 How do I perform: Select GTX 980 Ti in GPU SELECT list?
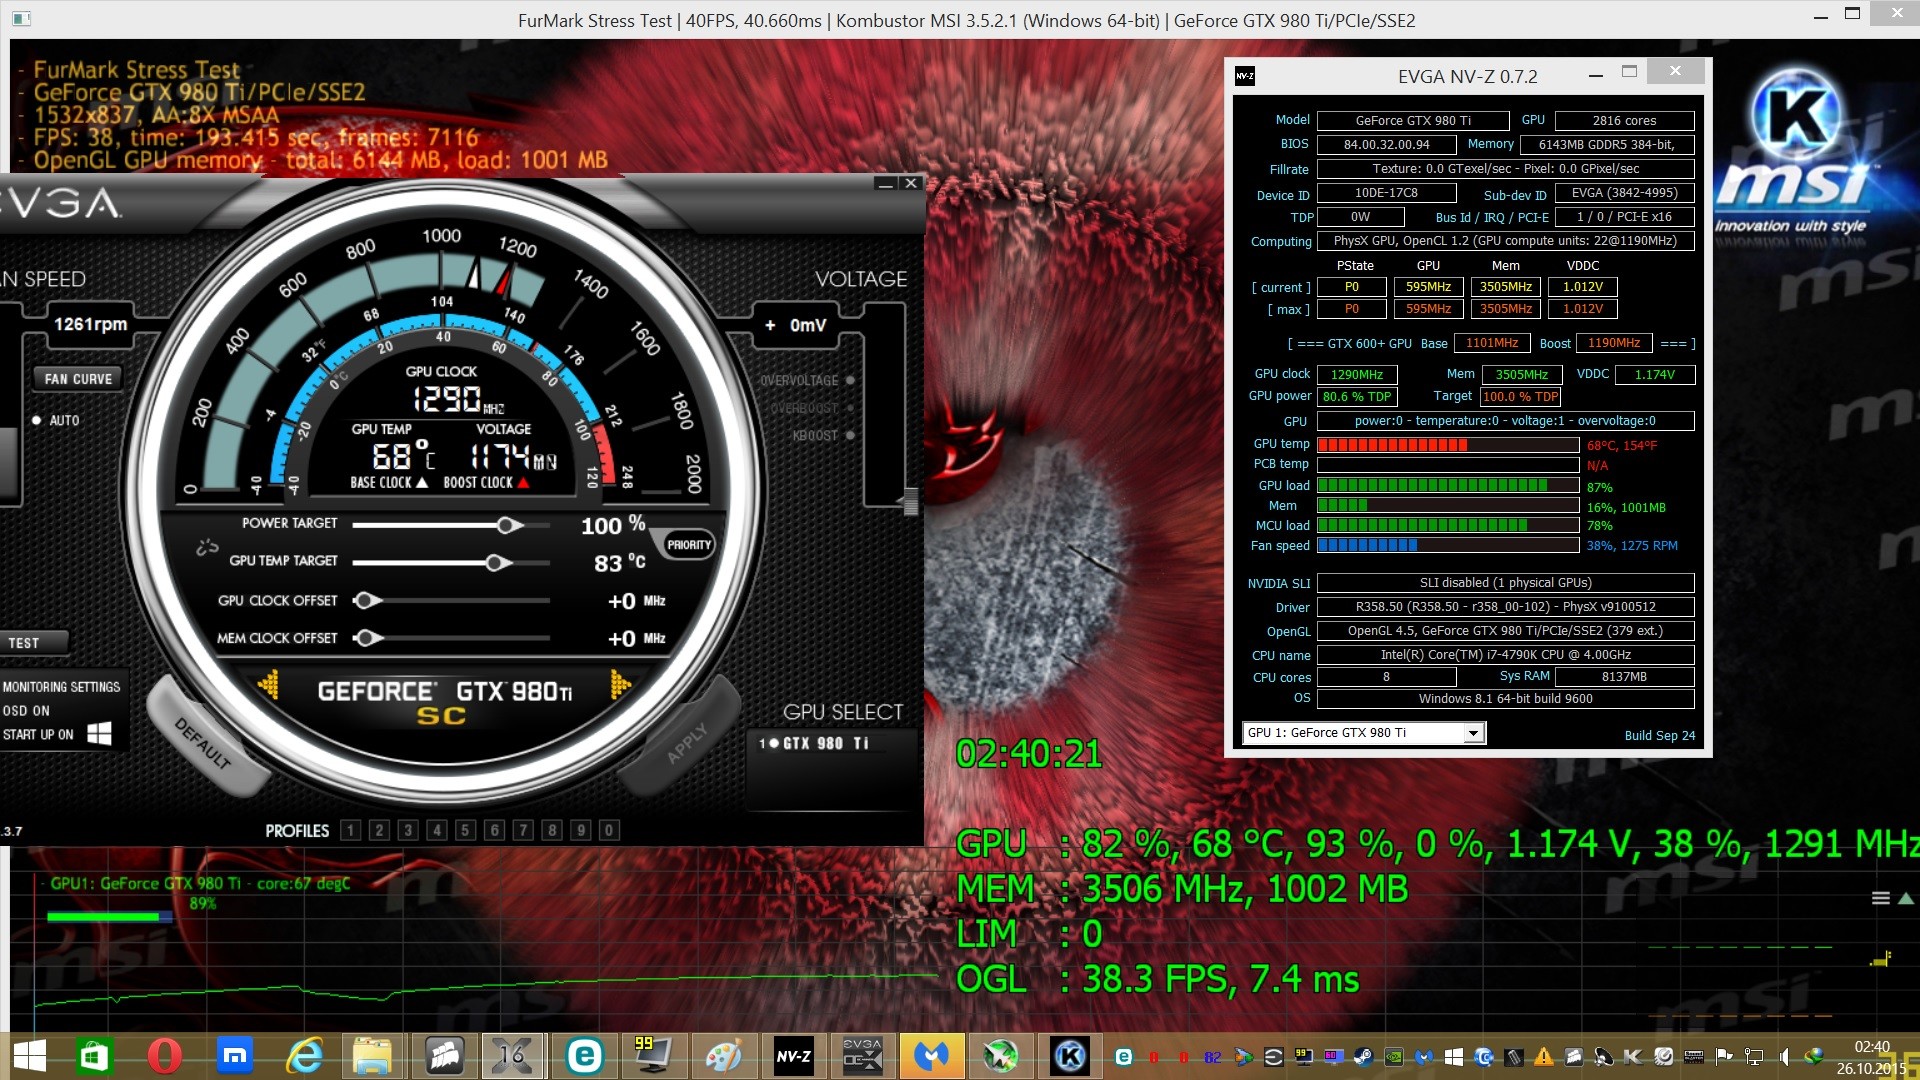point(814,743)
